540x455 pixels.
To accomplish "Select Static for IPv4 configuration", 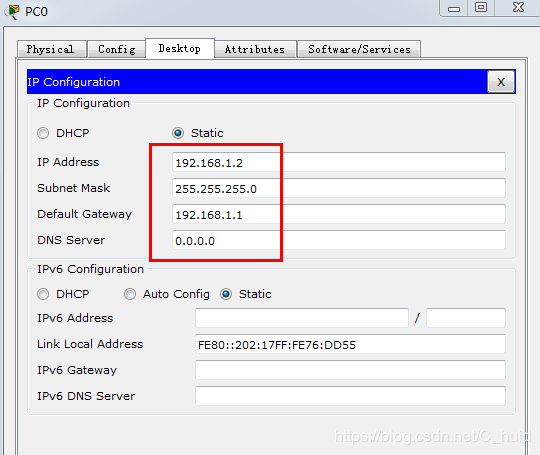I will point(178,133).
